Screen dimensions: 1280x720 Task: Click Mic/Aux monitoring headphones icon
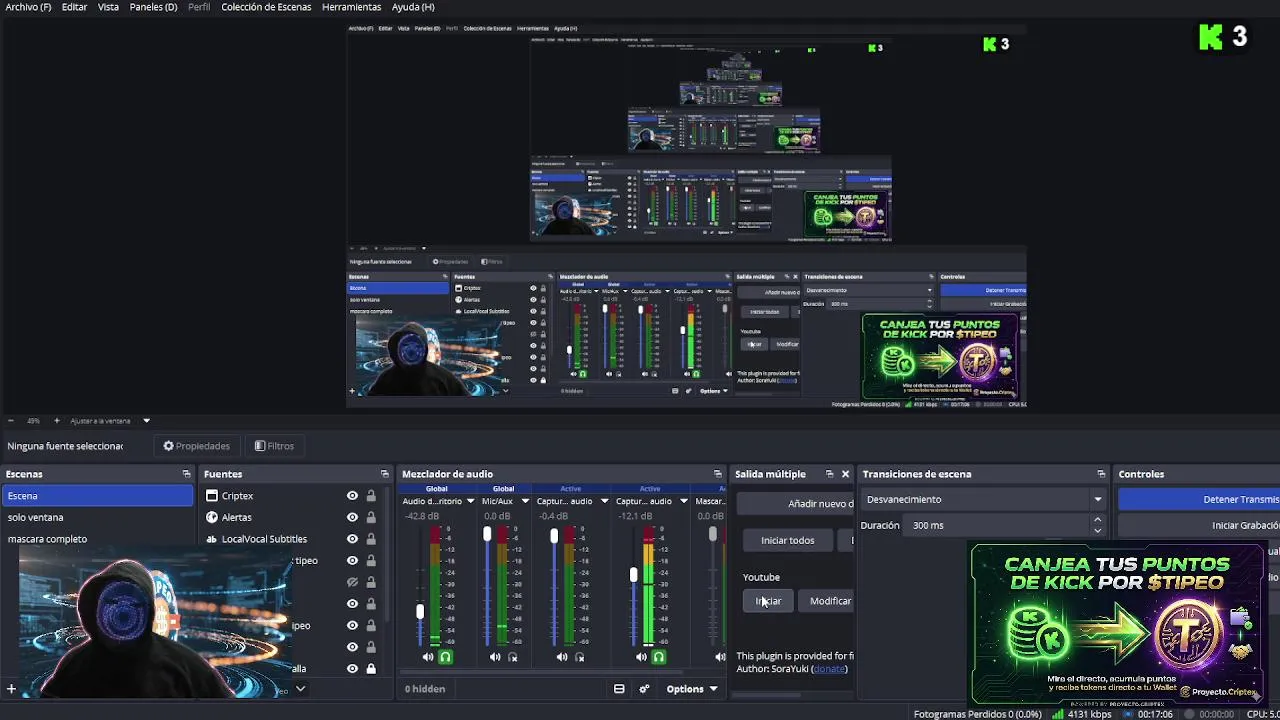point(513,657)
